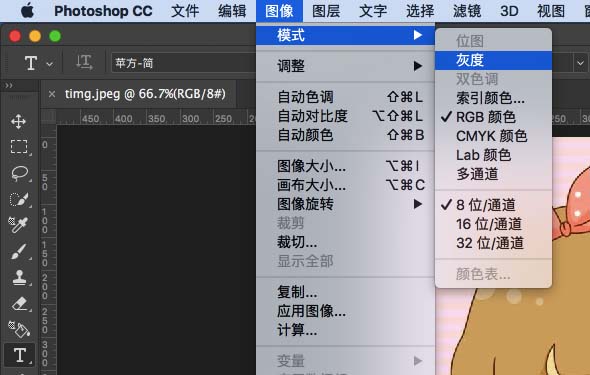Select the Paint Bucket tool
This screenshot has width=590, height=375.
point(19,329)
